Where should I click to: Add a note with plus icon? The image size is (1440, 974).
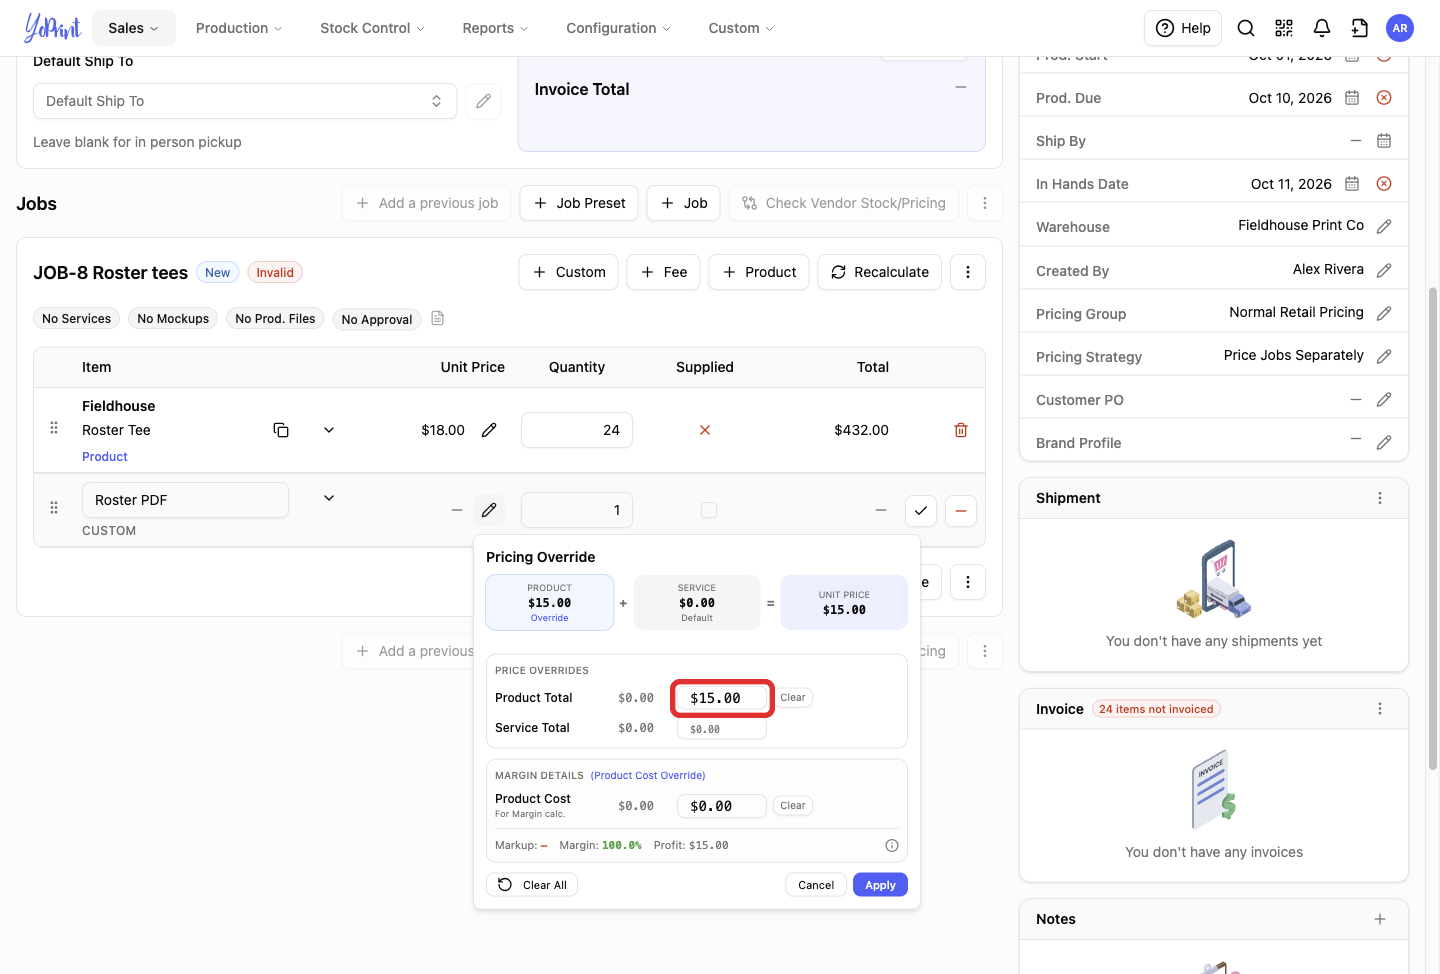click(1380, 919)
